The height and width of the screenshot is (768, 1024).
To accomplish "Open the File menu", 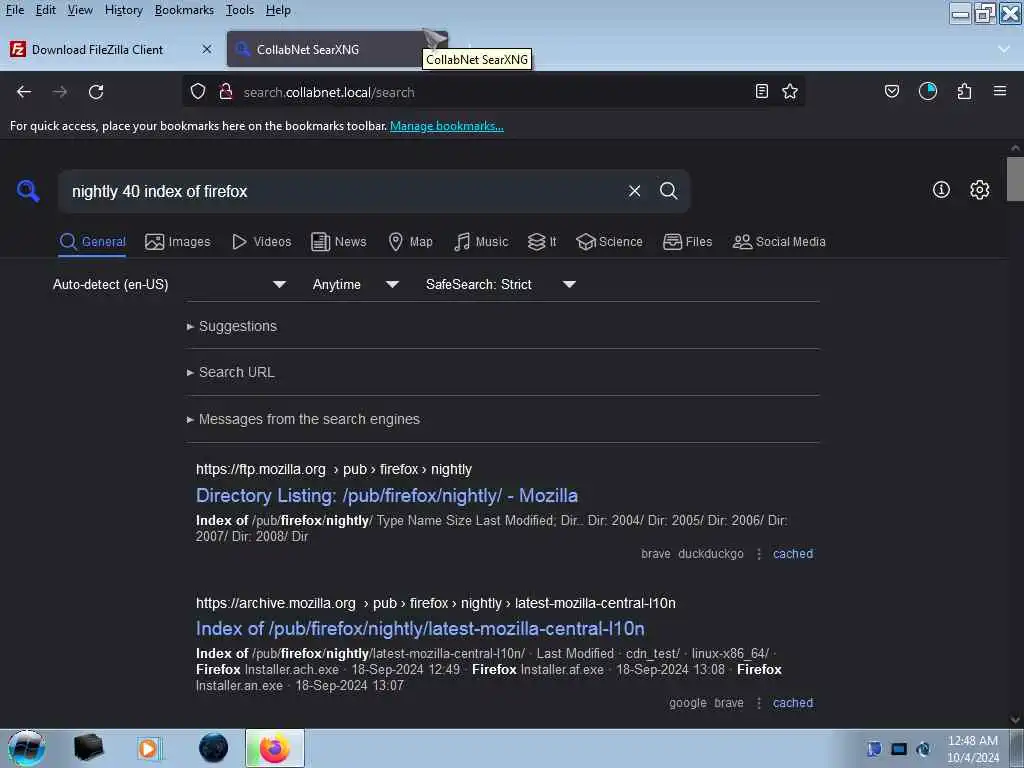I will coord(14,10).
